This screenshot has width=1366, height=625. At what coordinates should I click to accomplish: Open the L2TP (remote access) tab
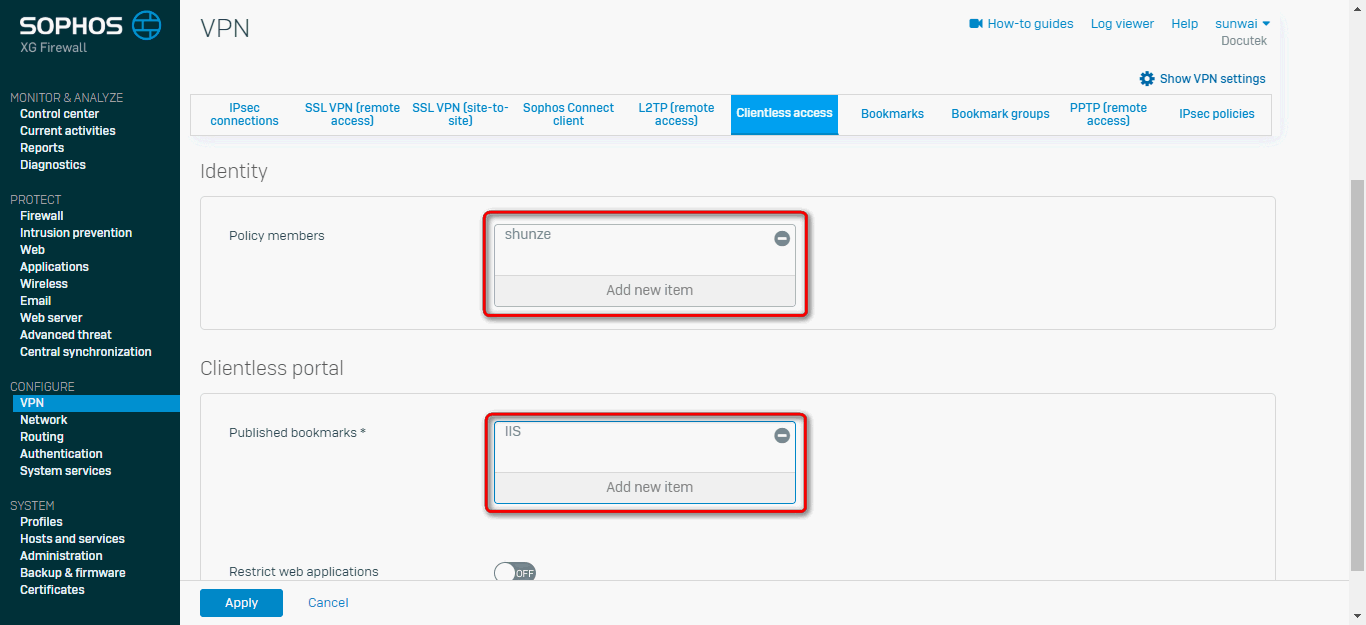click(676, 114)
